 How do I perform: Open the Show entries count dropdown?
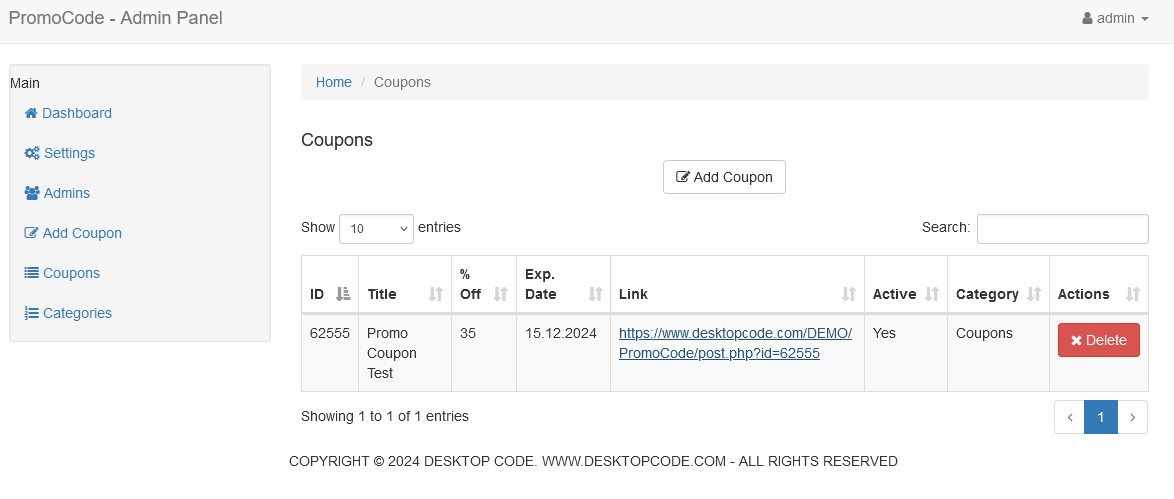click(x=376, y=229)
